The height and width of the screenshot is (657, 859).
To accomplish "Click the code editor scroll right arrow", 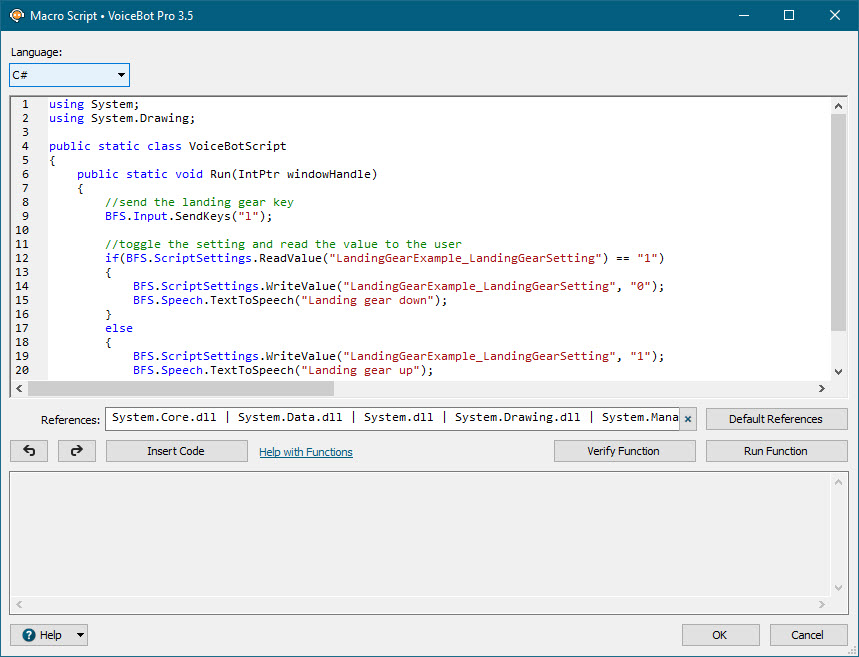I will [x=822, y=389].
